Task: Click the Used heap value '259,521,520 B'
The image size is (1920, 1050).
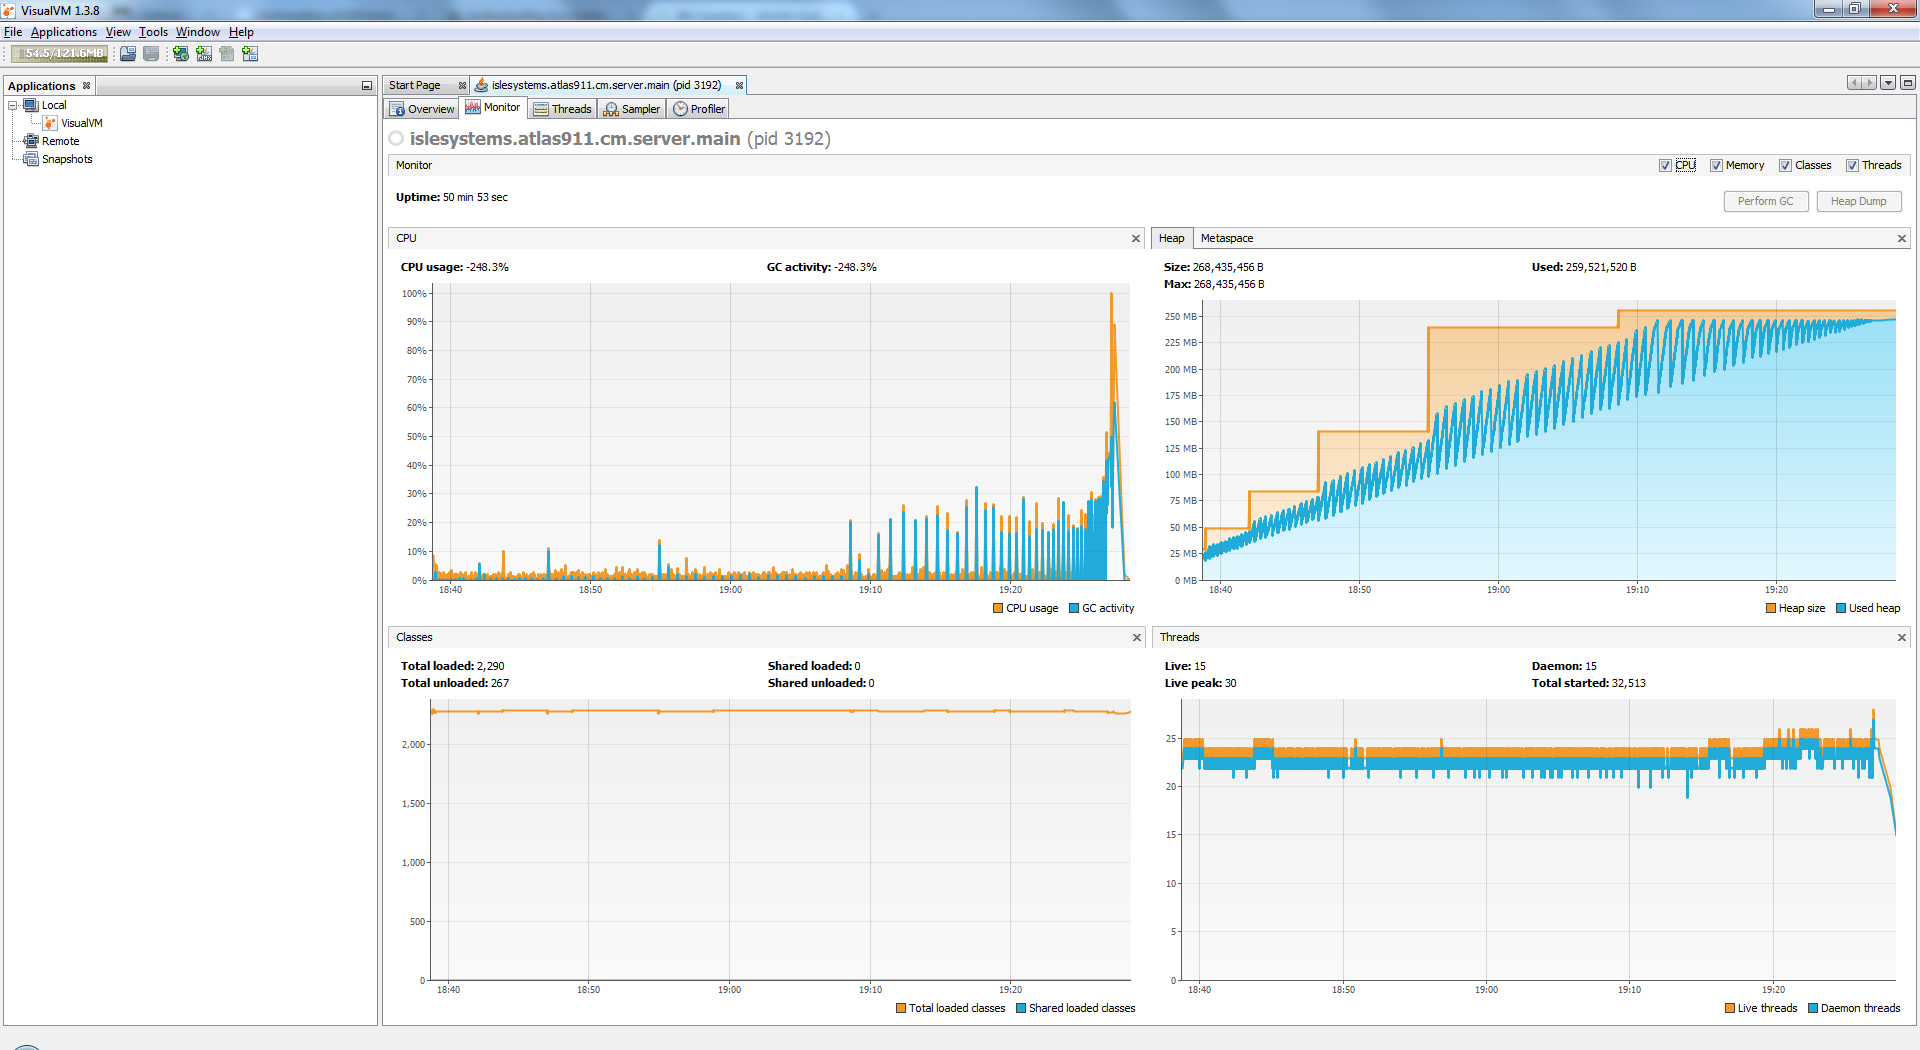Action: pos(1601,267)
